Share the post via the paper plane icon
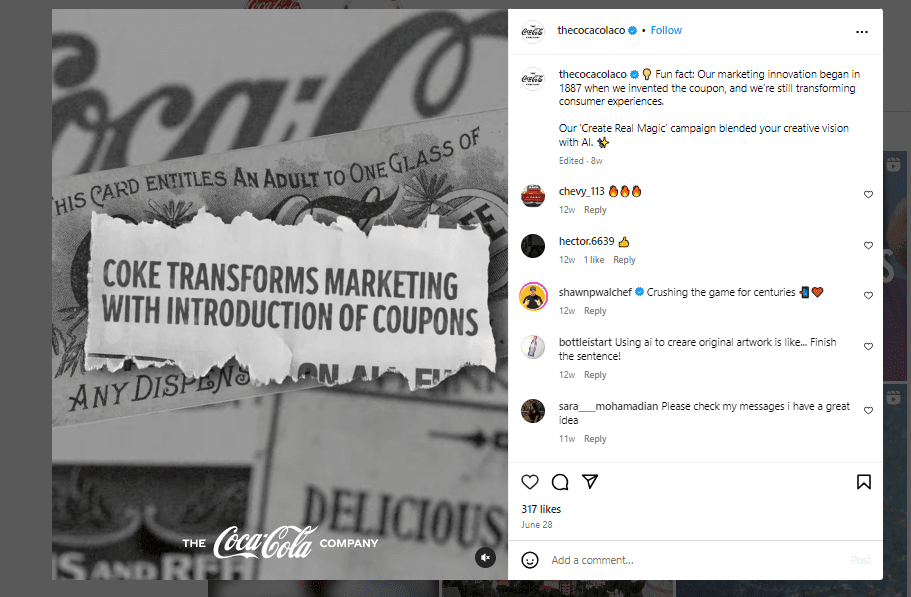This screenshot has height=597, width=911. pos(590,482)
